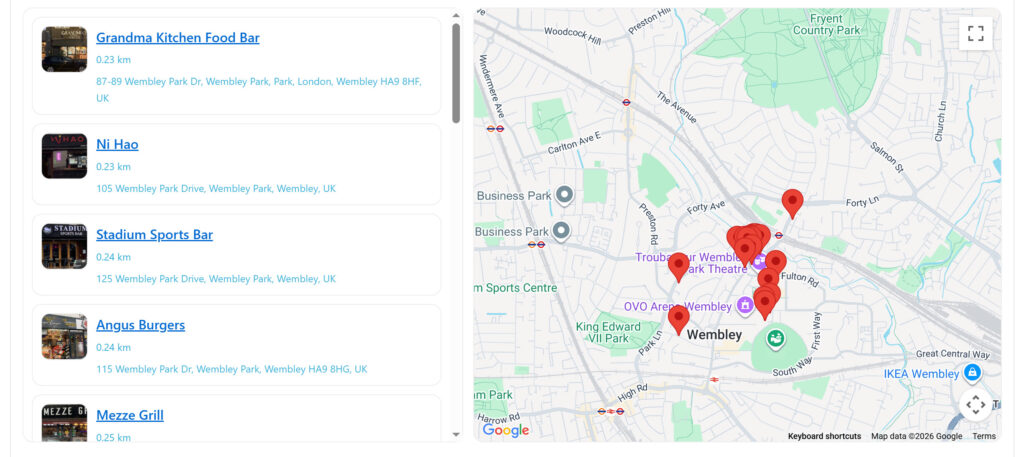Select the red pin near Forty Ln
Image resolution: width=1024 pixels, height=457 pixels.
[x=792, y=202]
